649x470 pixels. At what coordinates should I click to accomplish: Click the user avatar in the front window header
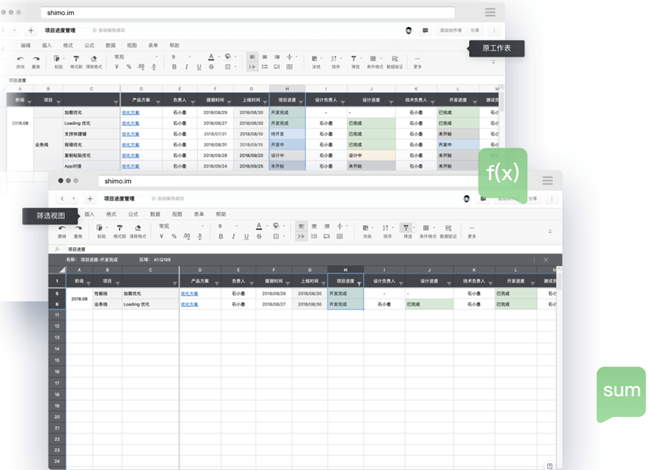pyautogui.click(x=467, y=199)
